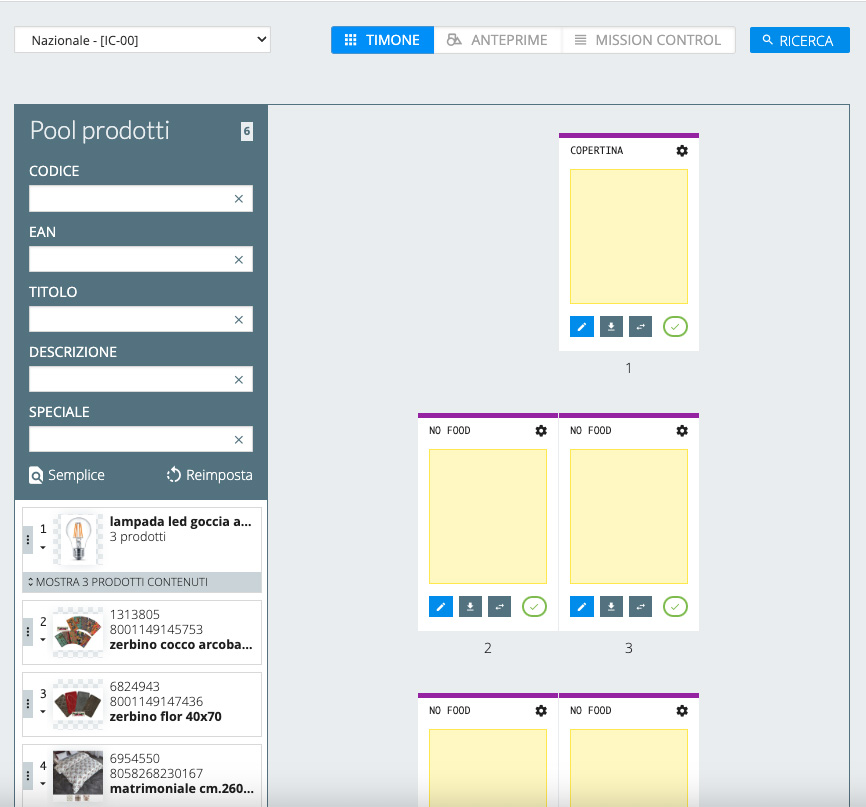Edit page 2 with pencil icon
The height and width of the screenshot is (807, 866).
pyautogui.click(x=441, y=607)
